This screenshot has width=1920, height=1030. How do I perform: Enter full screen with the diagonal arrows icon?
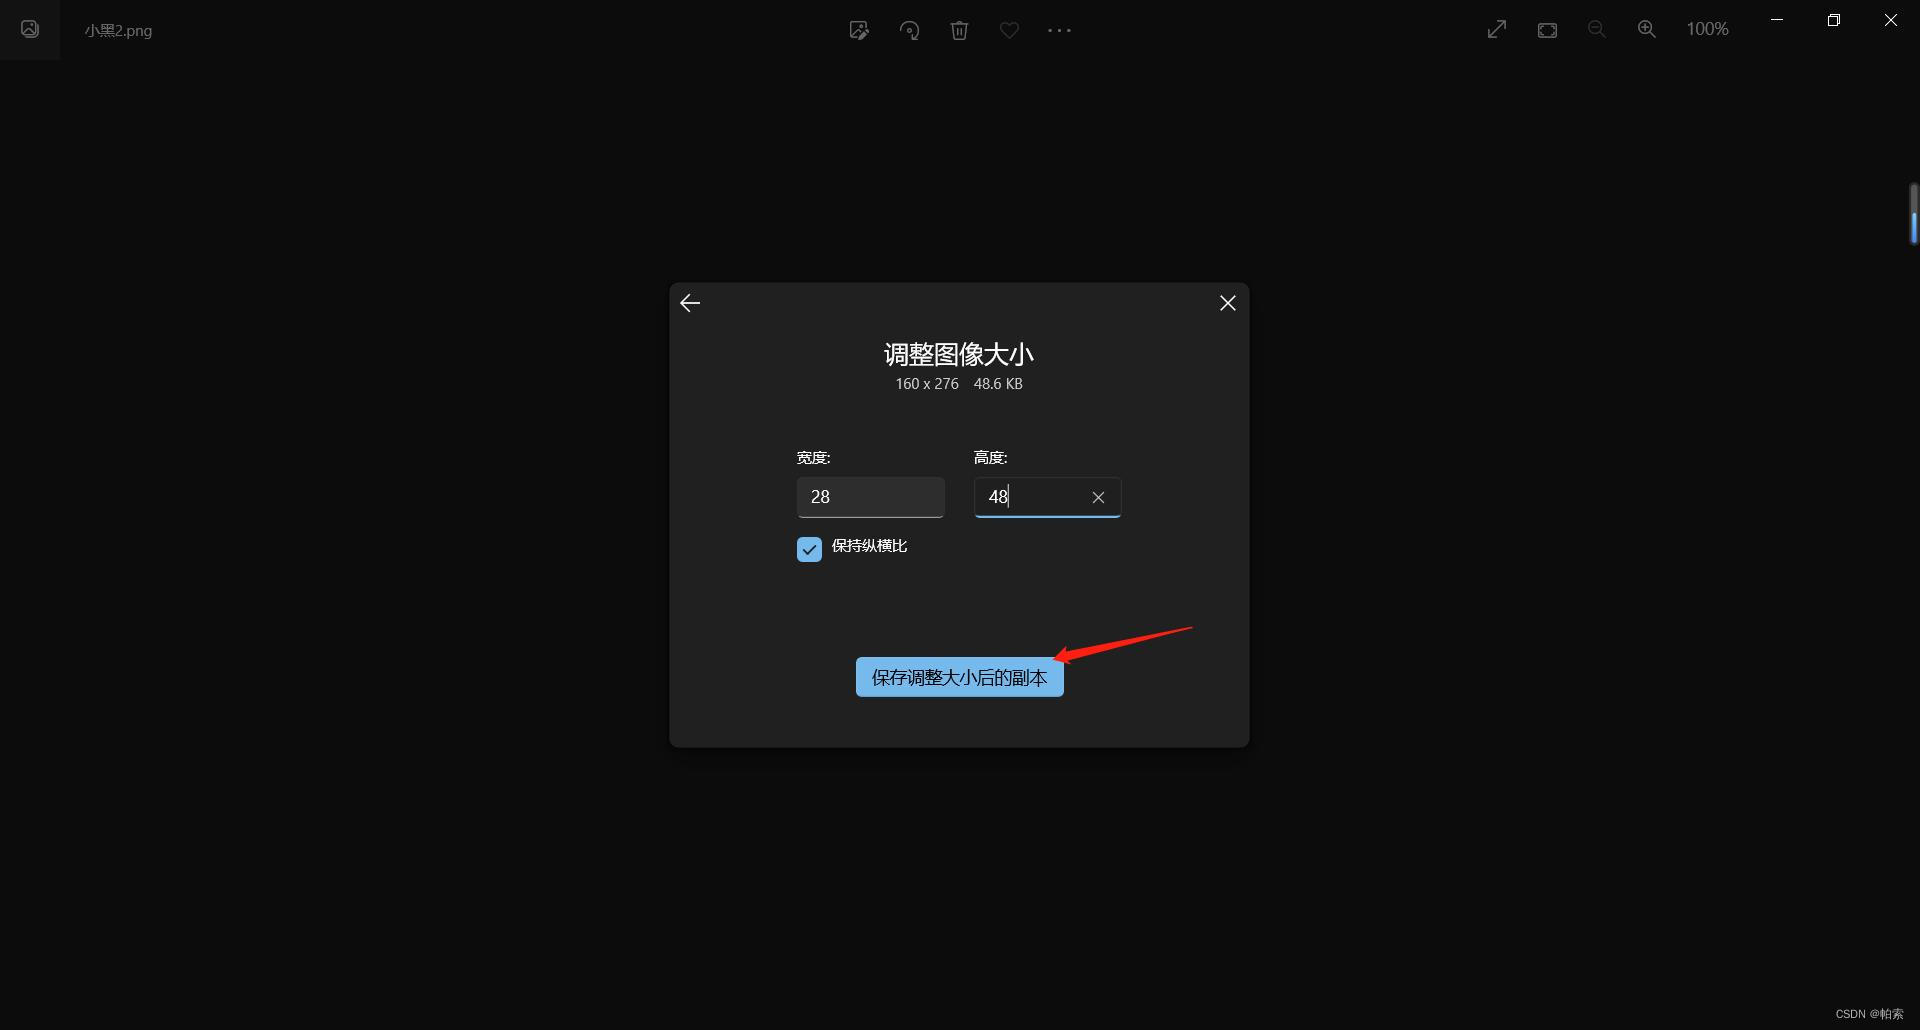tap(1497, 30)
